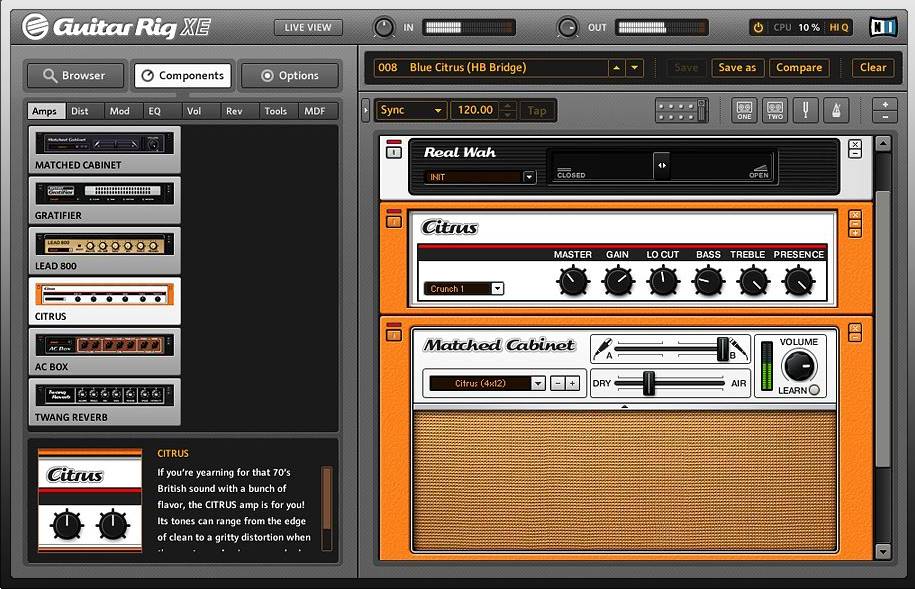Open the Sync mode dropdown
The image size is (915, 589).
pyautogui.click(x=410, y=110)
